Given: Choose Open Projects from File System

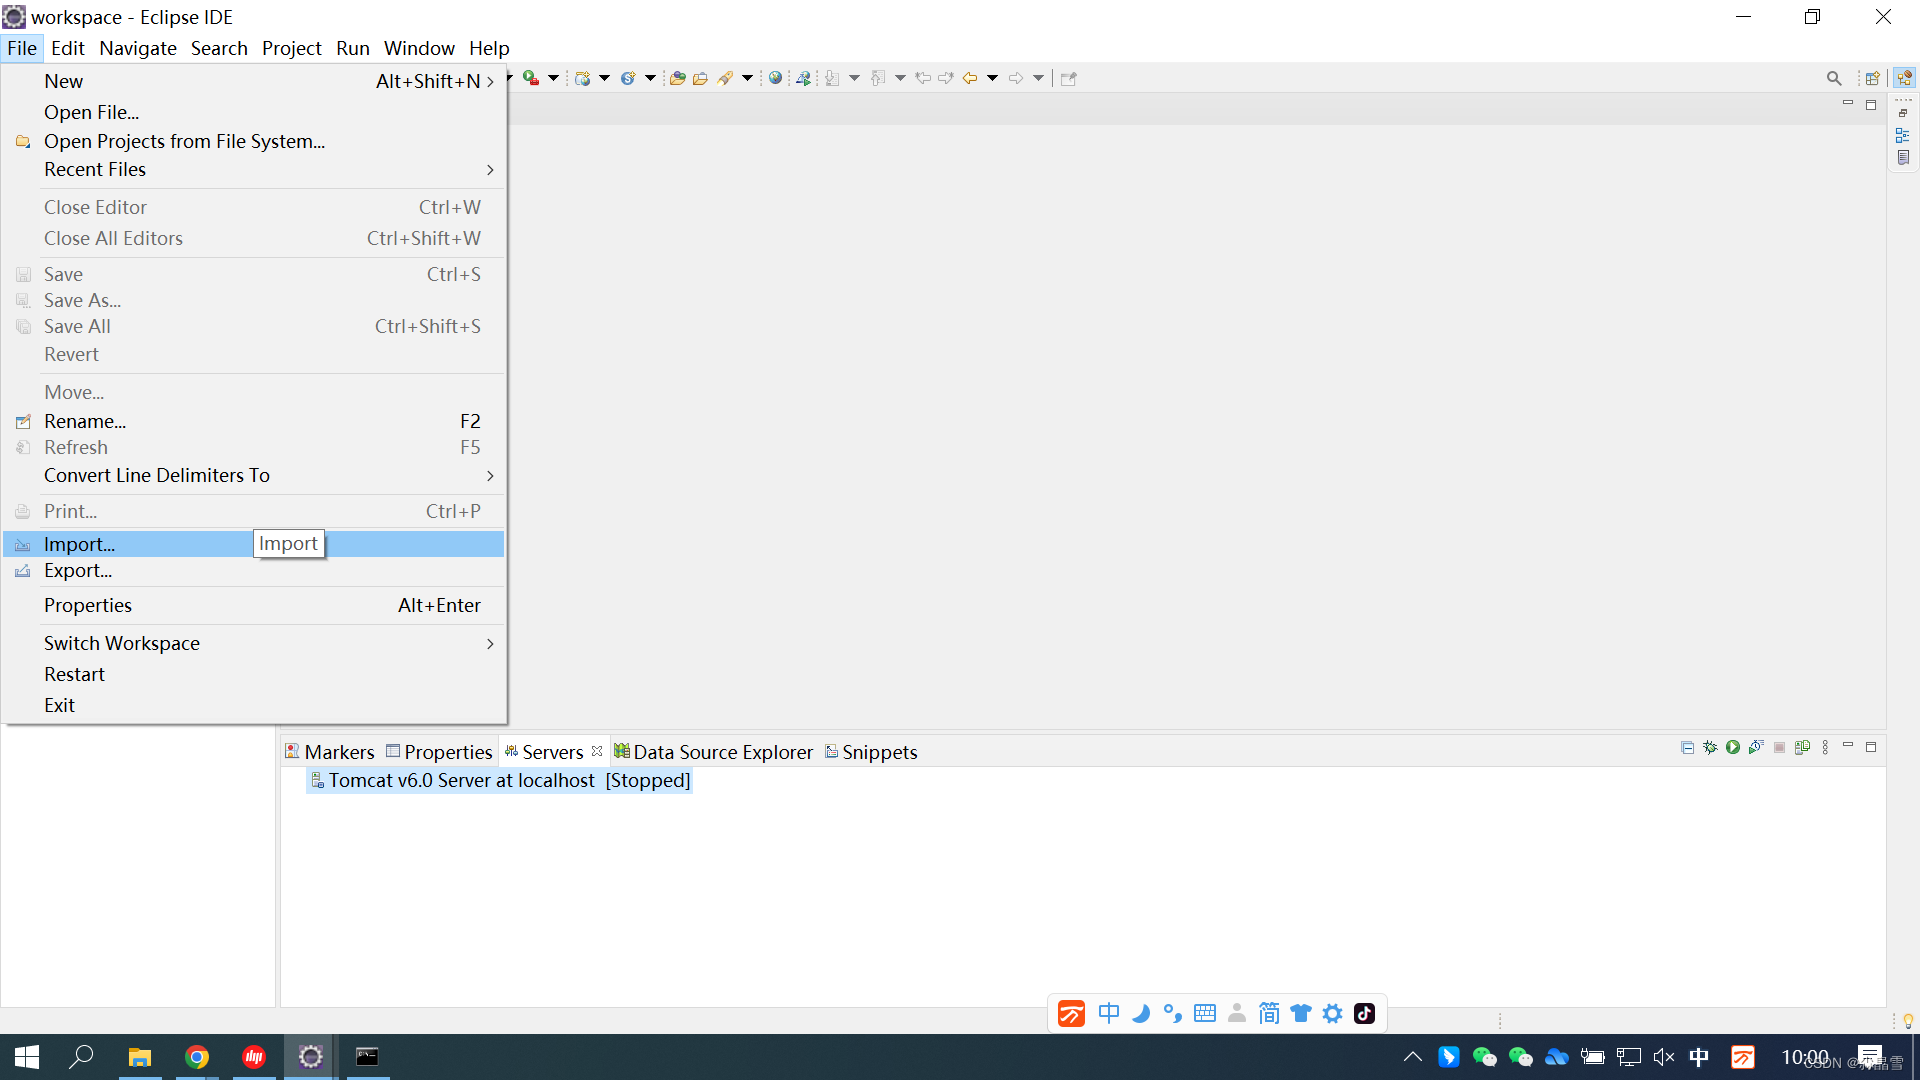Looking at the screenshot, I should [184, 141].
